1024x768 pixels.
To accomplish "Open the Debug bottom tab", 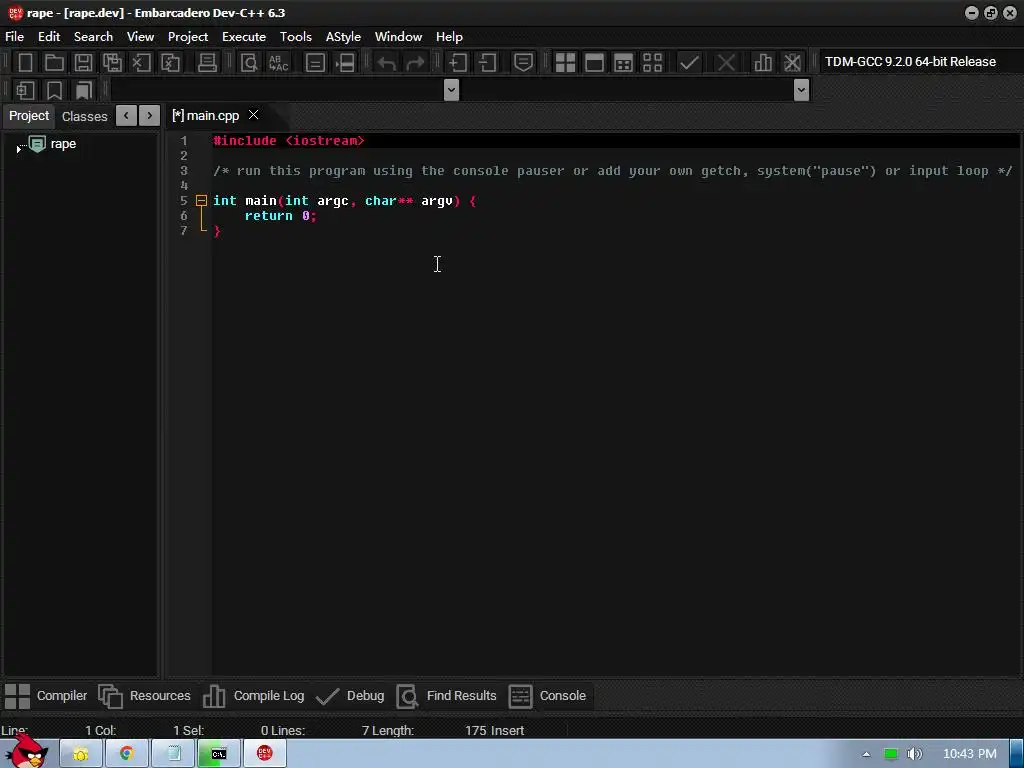I will (350, 696).
